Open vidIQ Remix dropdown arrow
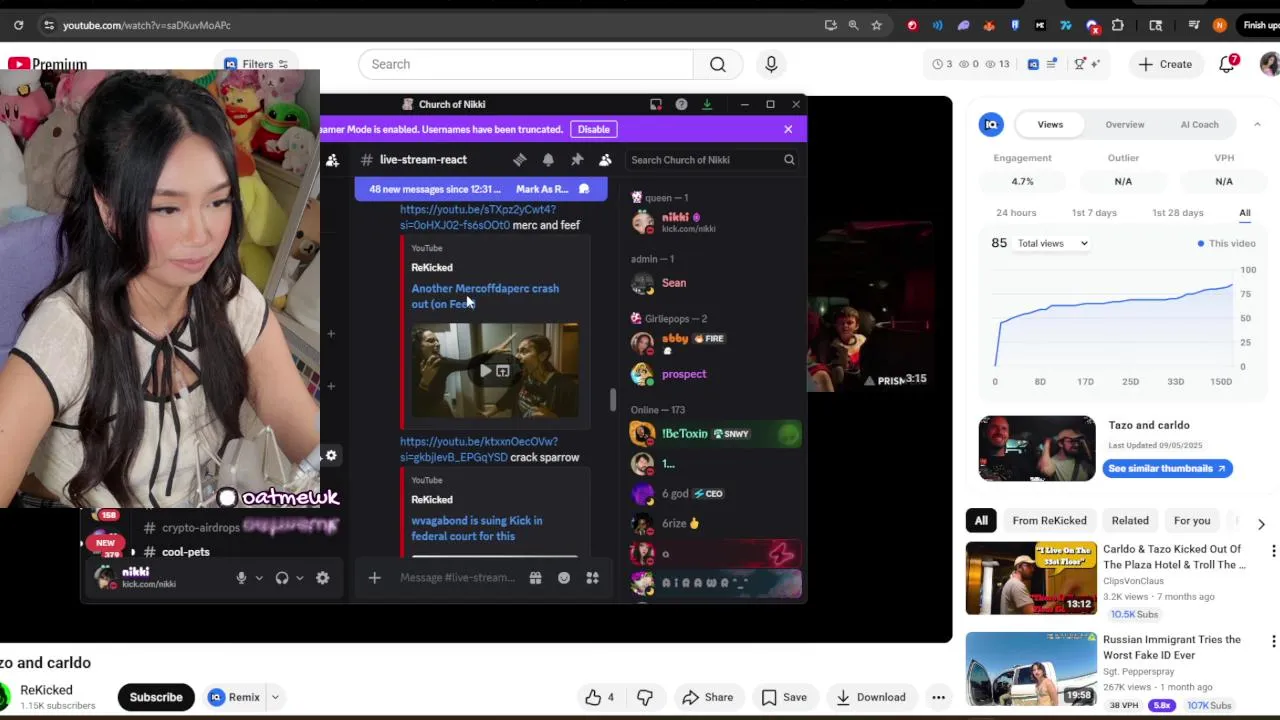Image resolution: width=1280 pixels, height=720 pixels. click(x=275, y=697)
